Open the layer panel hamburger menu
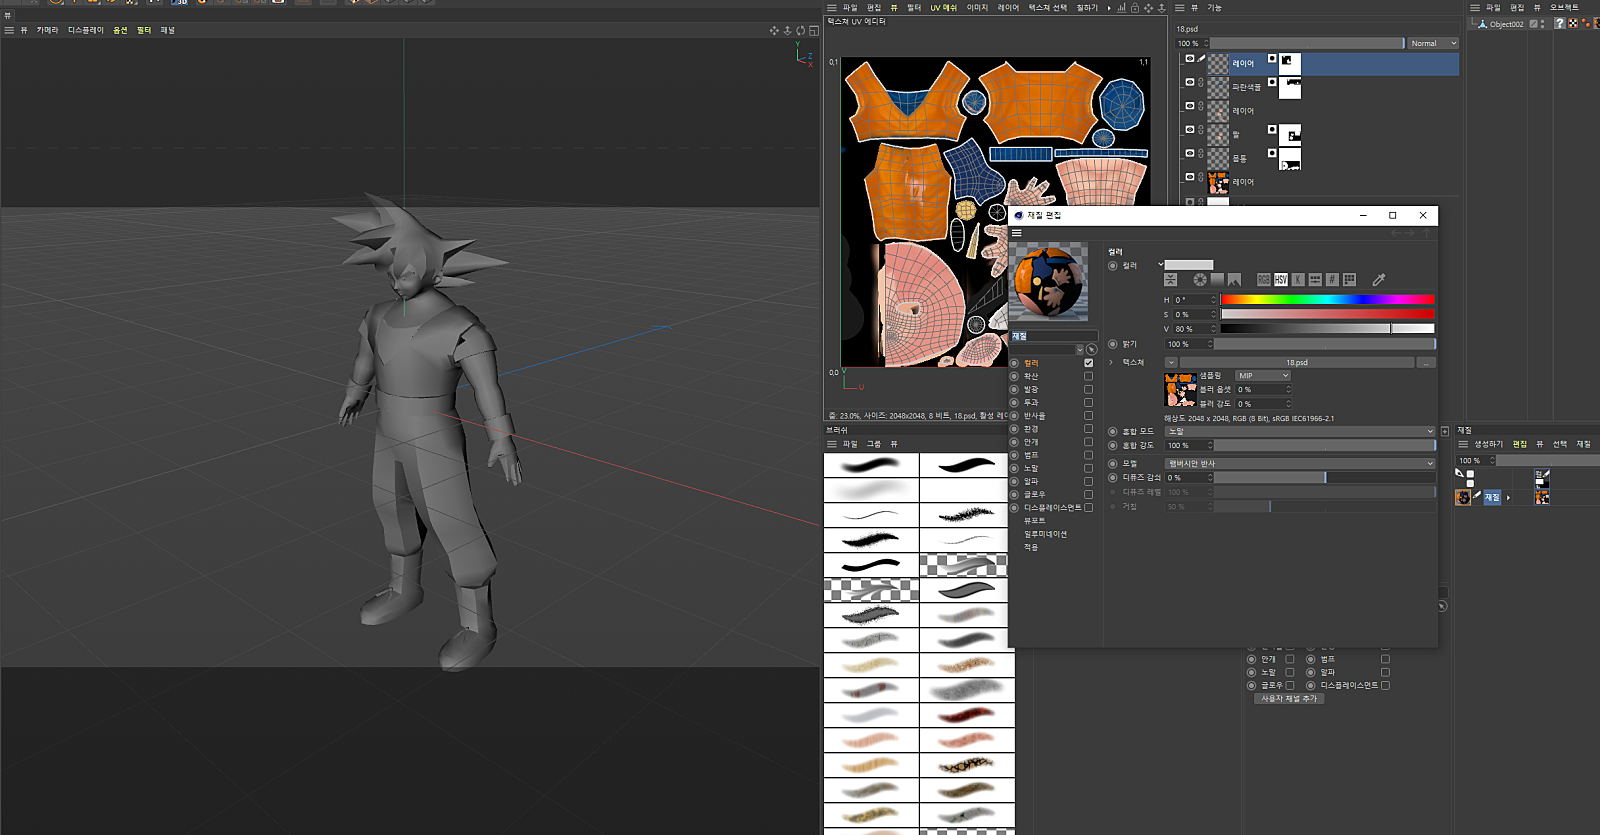Viewport: 1600px width, 835px height. tap(1180, 8)
